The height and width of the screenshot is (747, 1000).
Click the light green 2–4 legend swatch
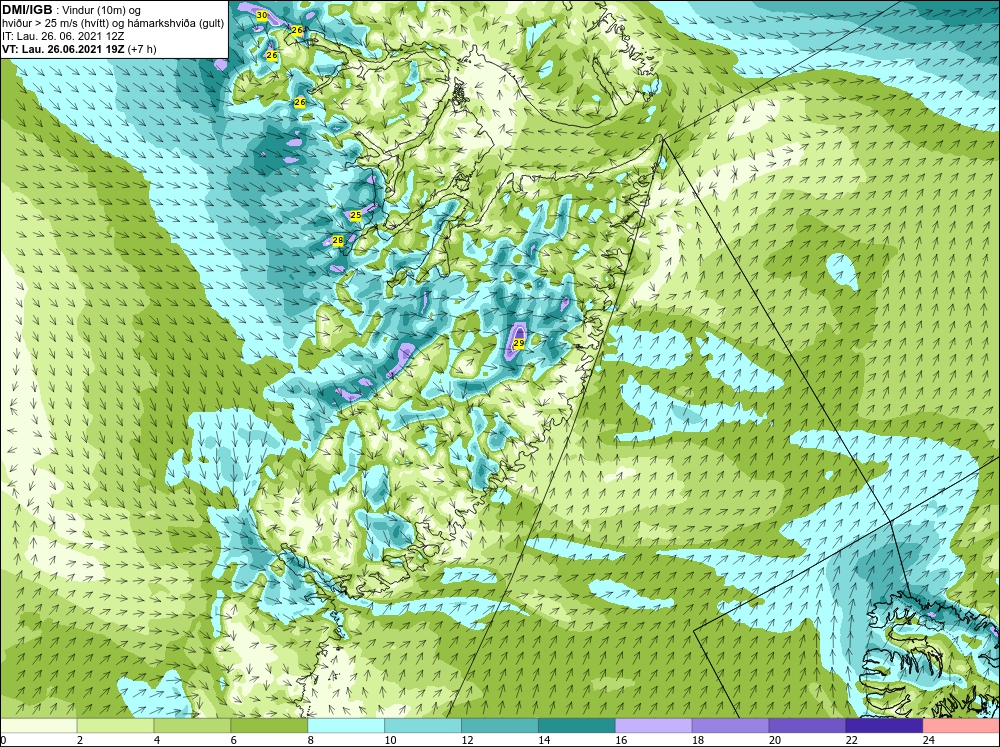pos(115,726)
